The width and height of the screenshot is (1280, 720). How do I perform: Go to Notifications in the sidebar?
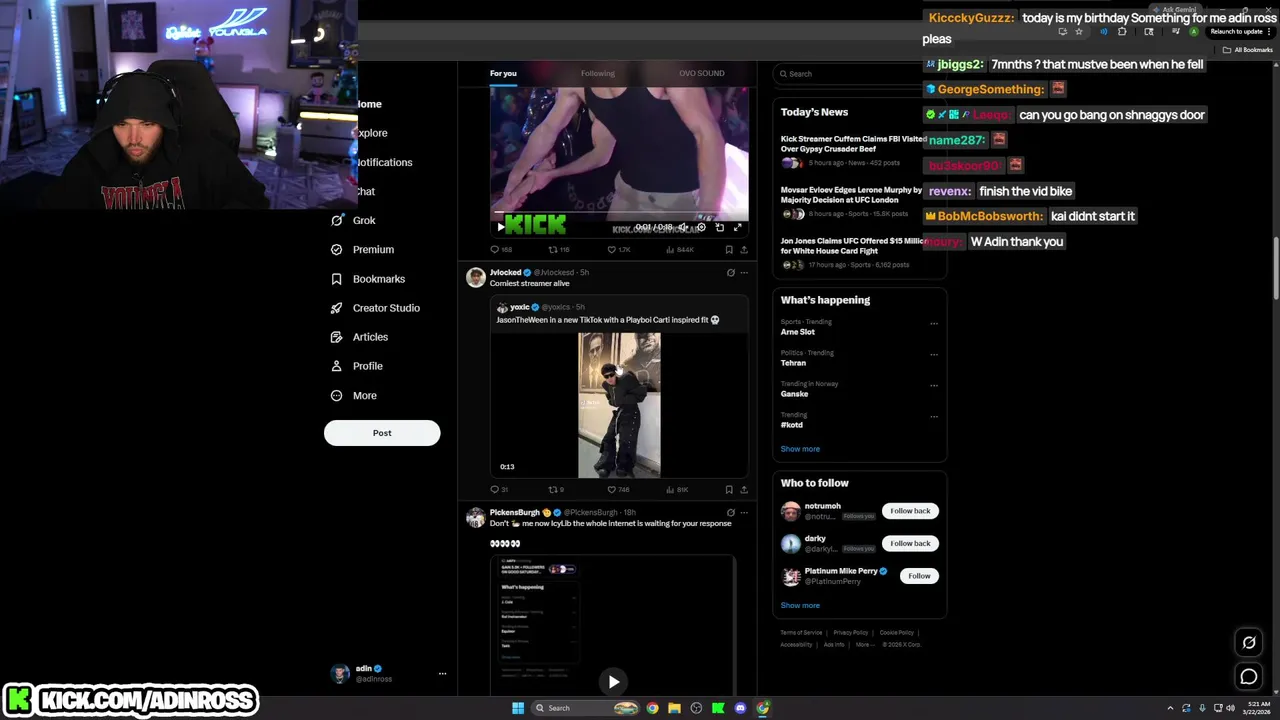pos(385,162)
